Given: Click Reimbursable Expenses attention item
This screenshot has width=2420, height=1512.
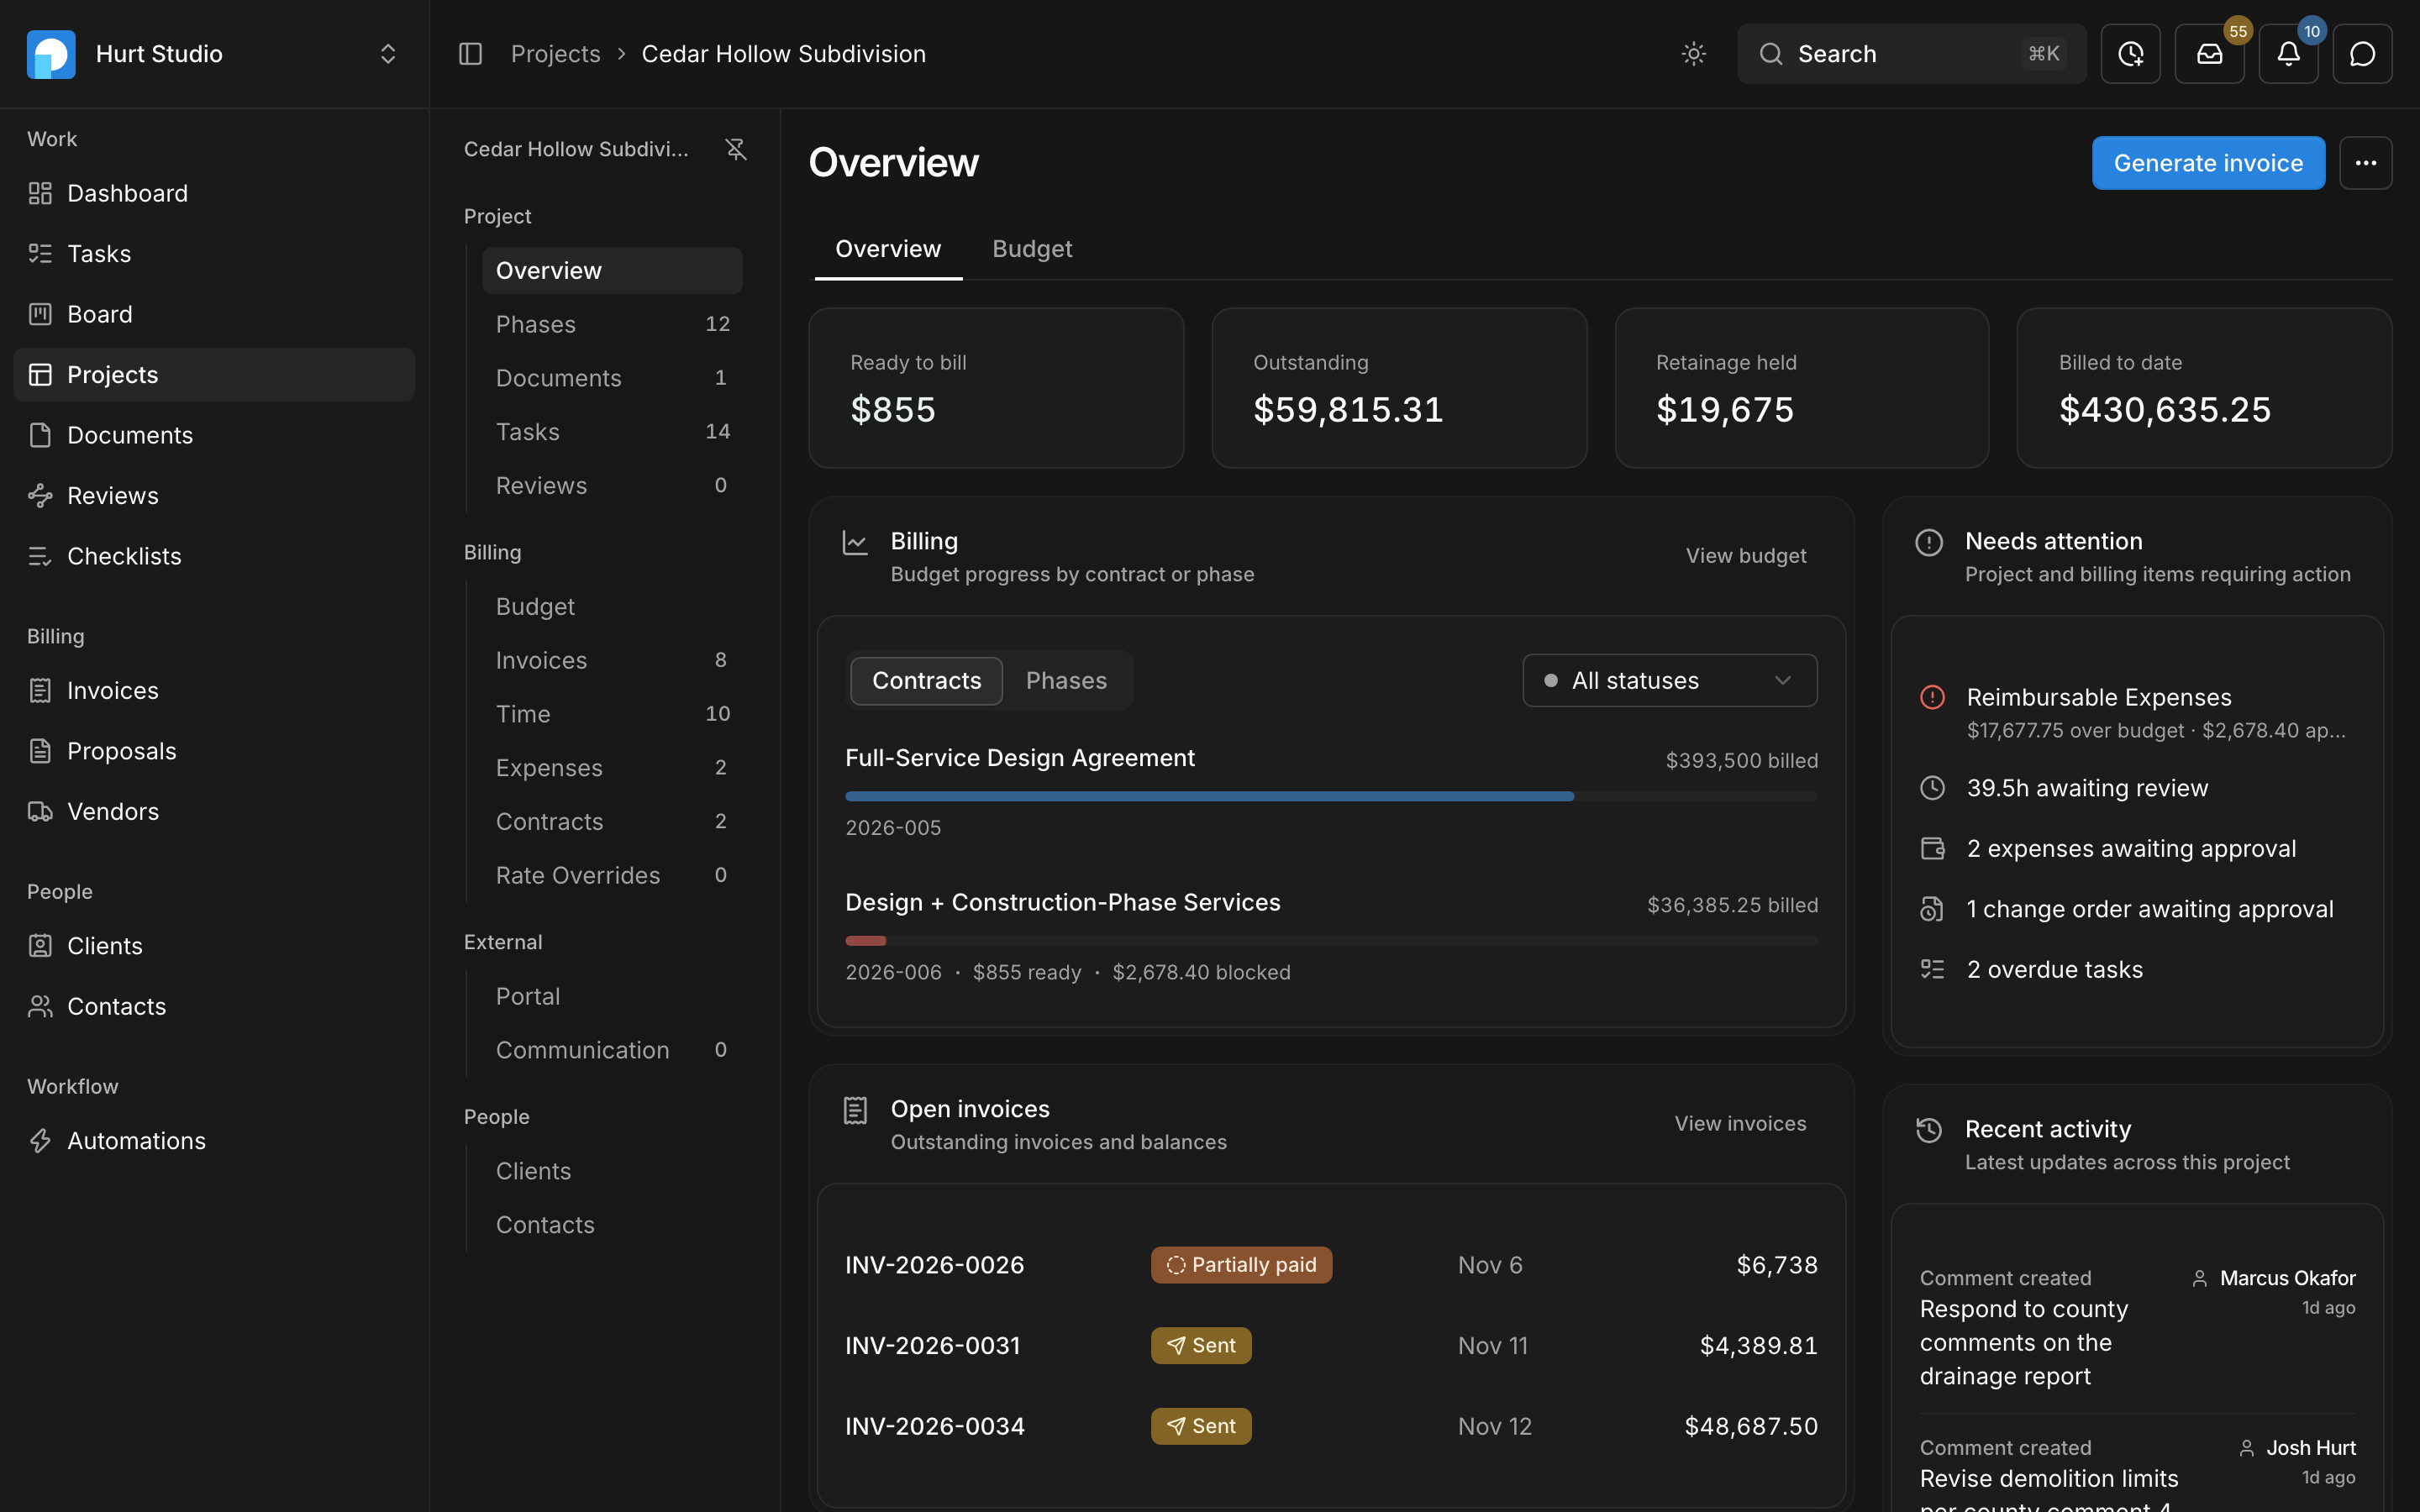Looking at the screenshot, I should (x=2137, y=713).
